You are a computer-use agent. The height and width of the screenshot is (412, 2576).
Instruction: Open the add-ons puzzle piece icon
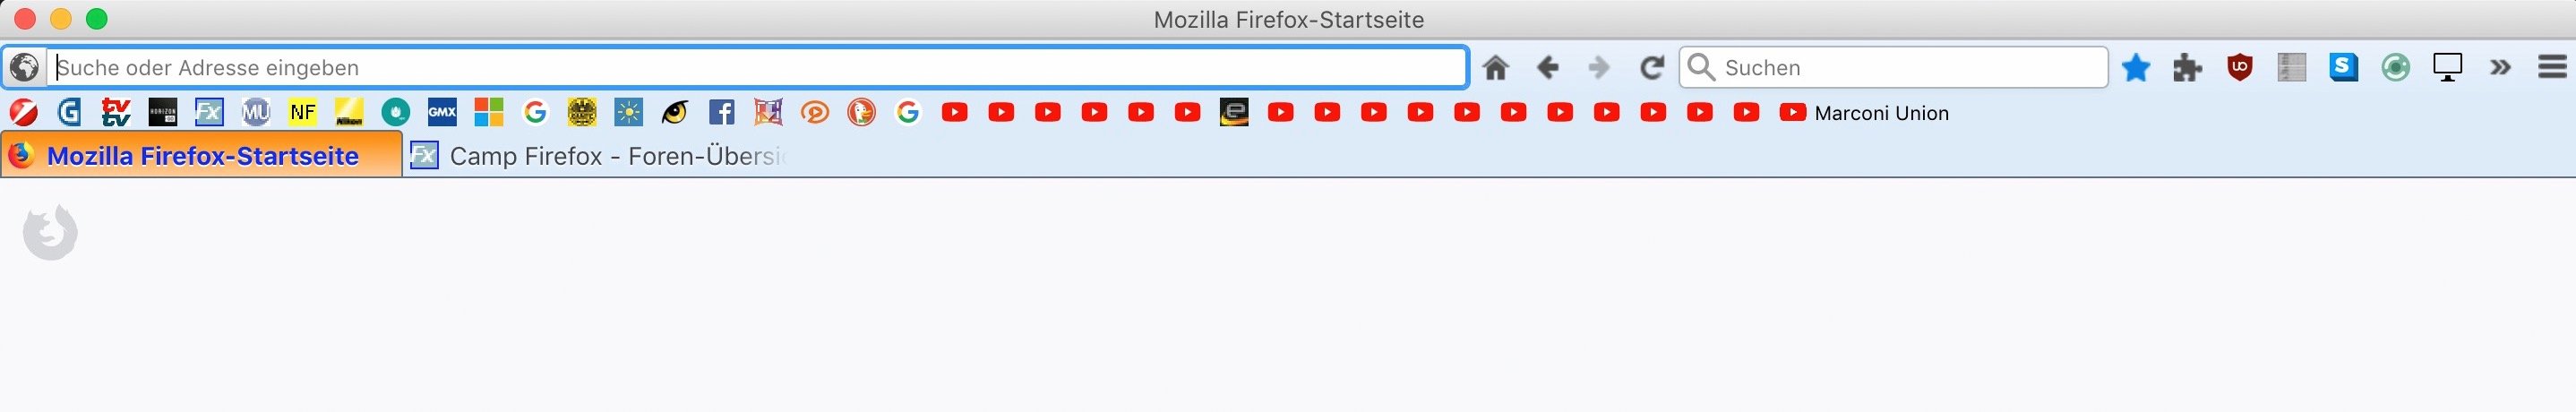(2188, 68)
